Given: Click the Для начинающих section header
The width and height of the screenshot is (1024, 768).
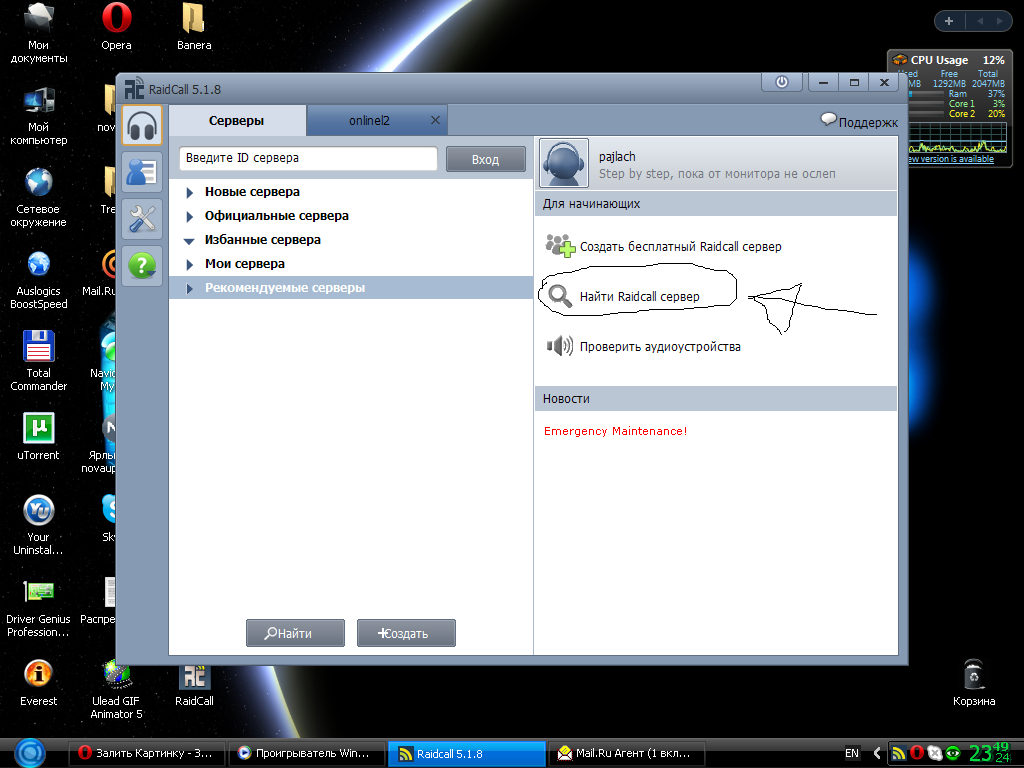Looking at the screenshot, I should coord(716,204).
